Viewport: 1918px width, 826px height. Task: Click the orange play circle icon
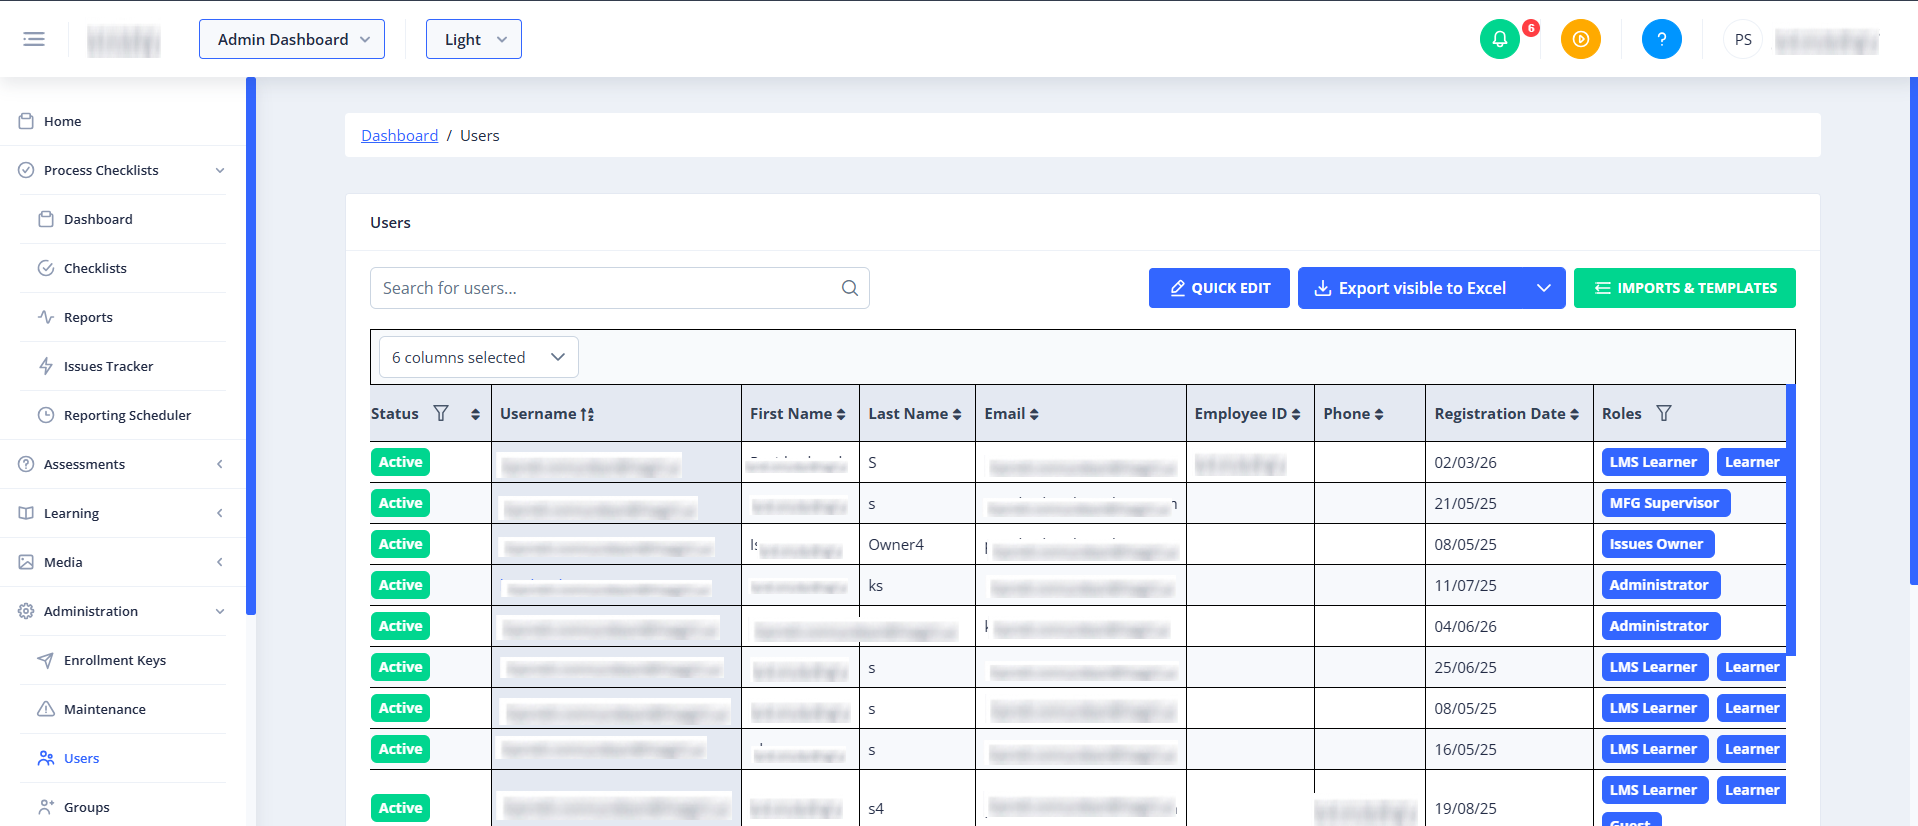coord(1580,39)
